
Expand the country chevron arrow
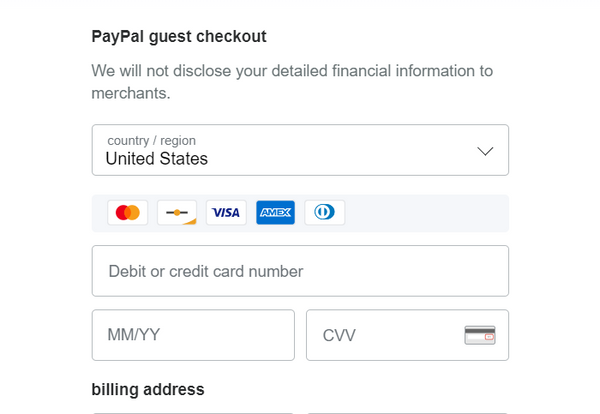pos(485,151)
